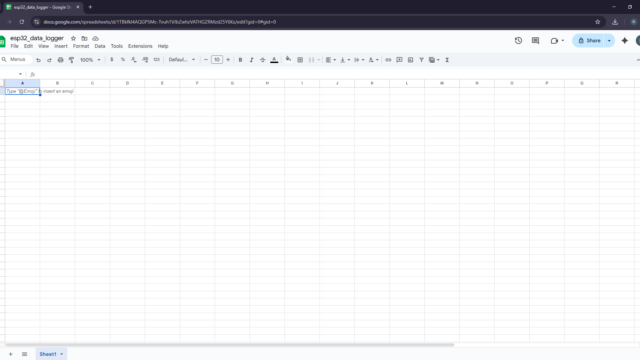Open the Format menu

(x=81, y=46)
